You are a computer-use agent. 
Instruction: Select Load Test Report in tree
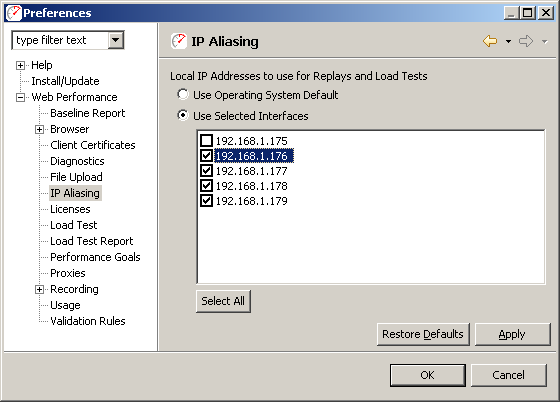(x=92, y=241)
